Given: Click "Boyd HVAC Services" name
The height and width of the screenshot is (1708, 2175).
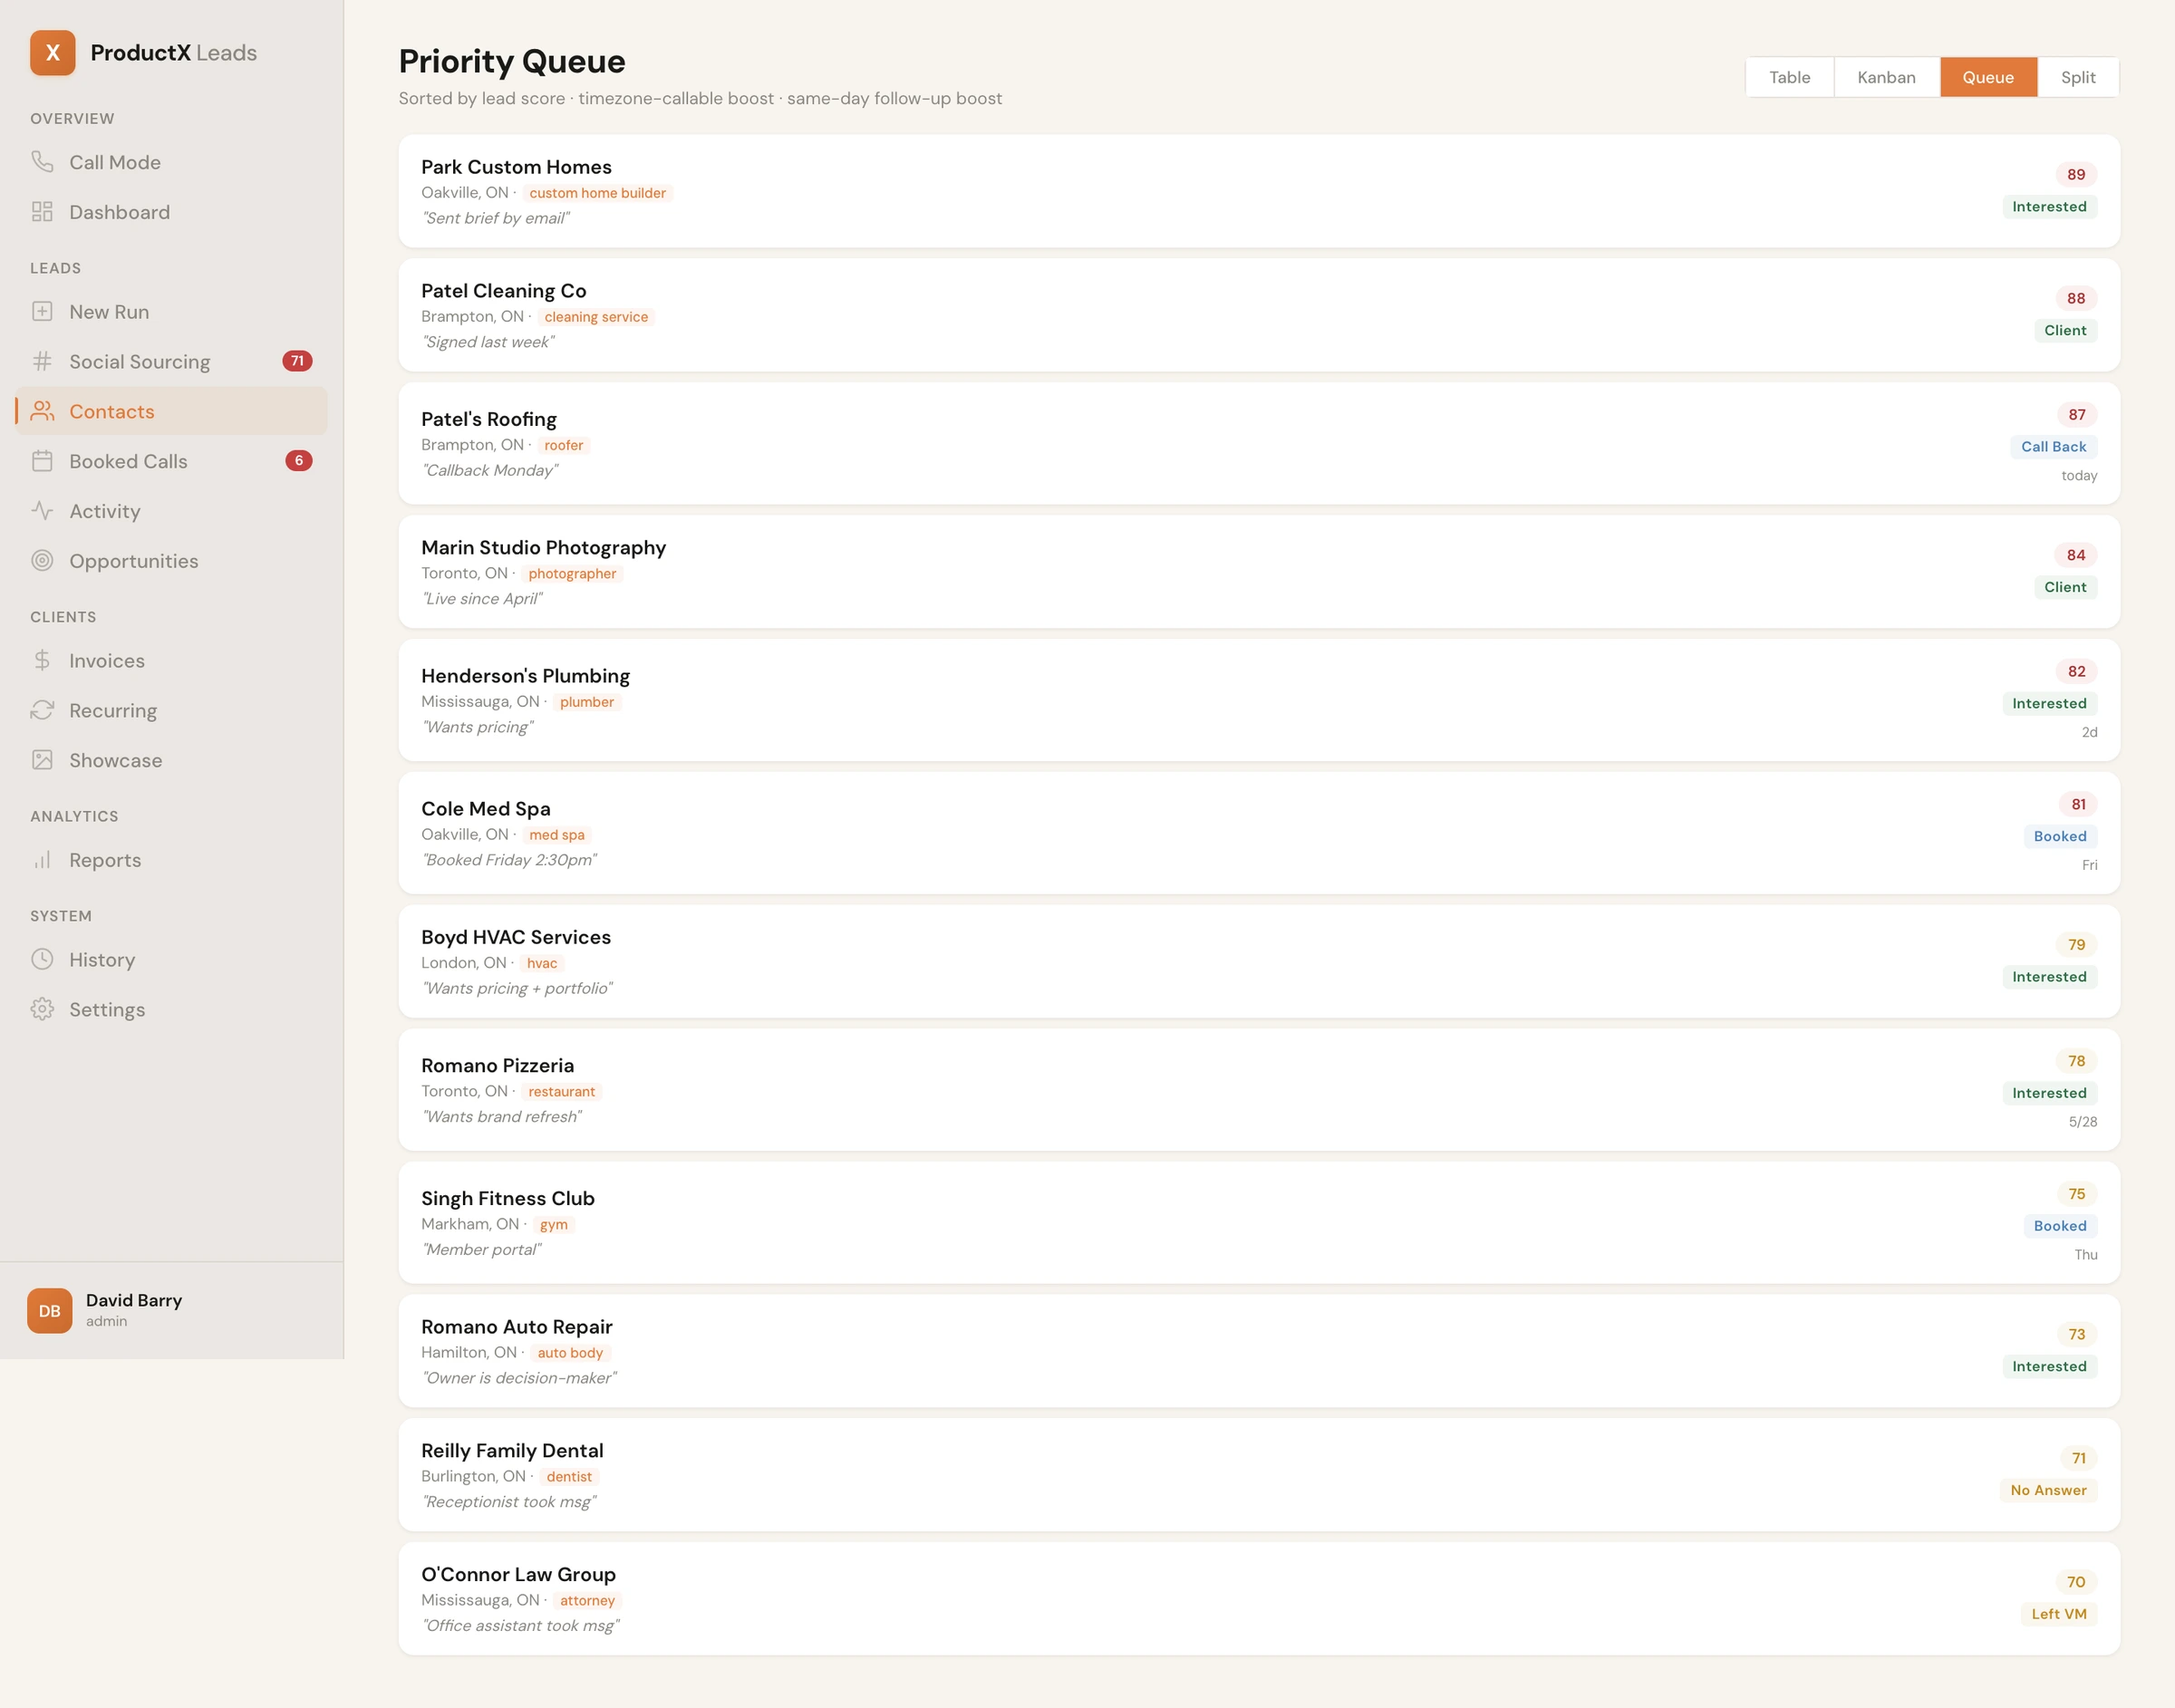Looking at the screenshot, I should click(x=515, y=938).
